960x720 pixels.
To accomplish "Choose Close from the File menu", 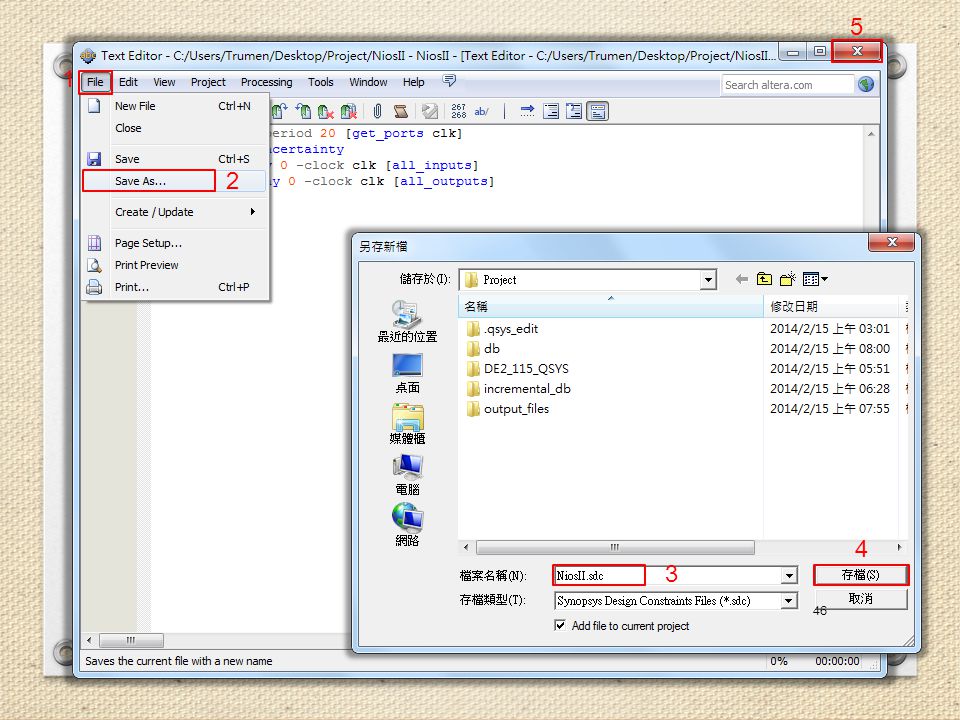I will (x=174, y=128).
